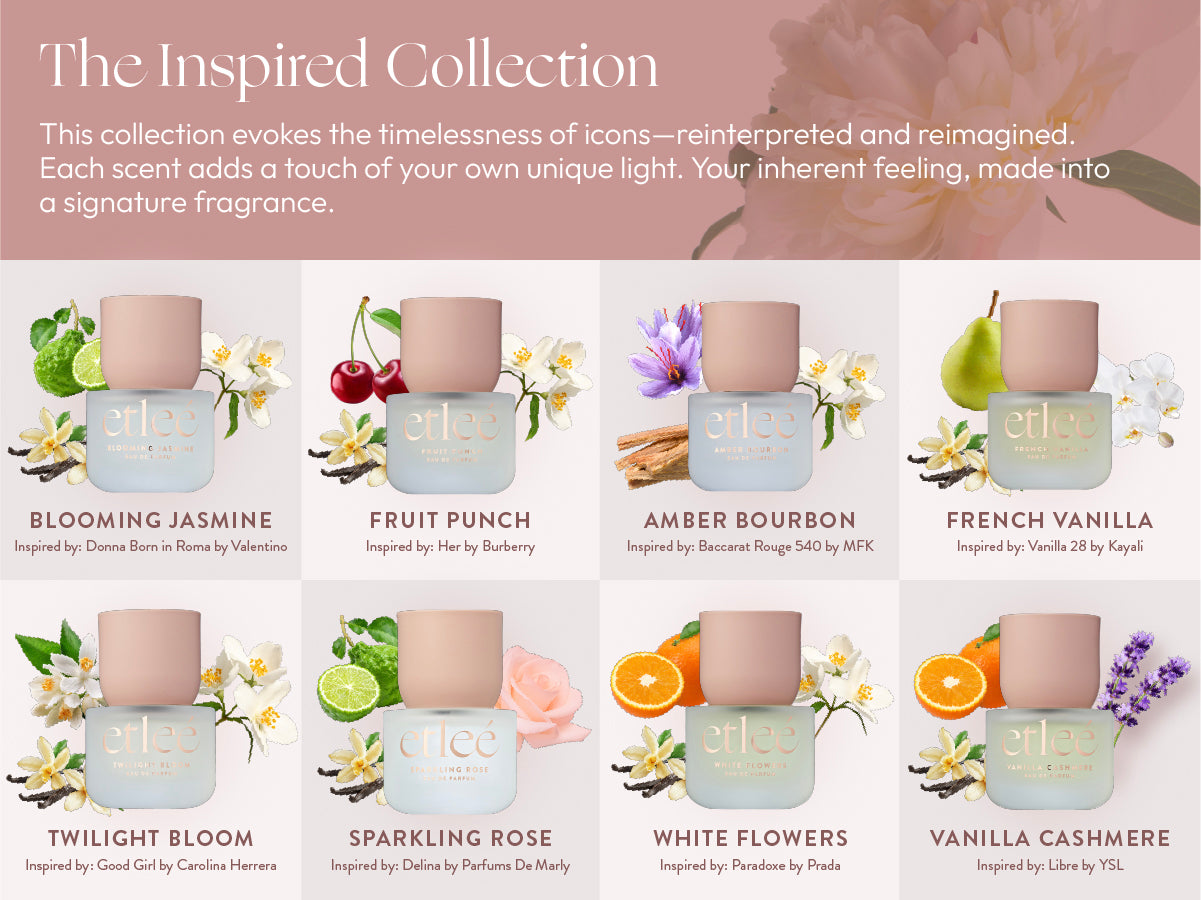The image size is (1201, 900).
Task: Click the Amber Bourbon perfume bottle
Action: coord(750,394)
